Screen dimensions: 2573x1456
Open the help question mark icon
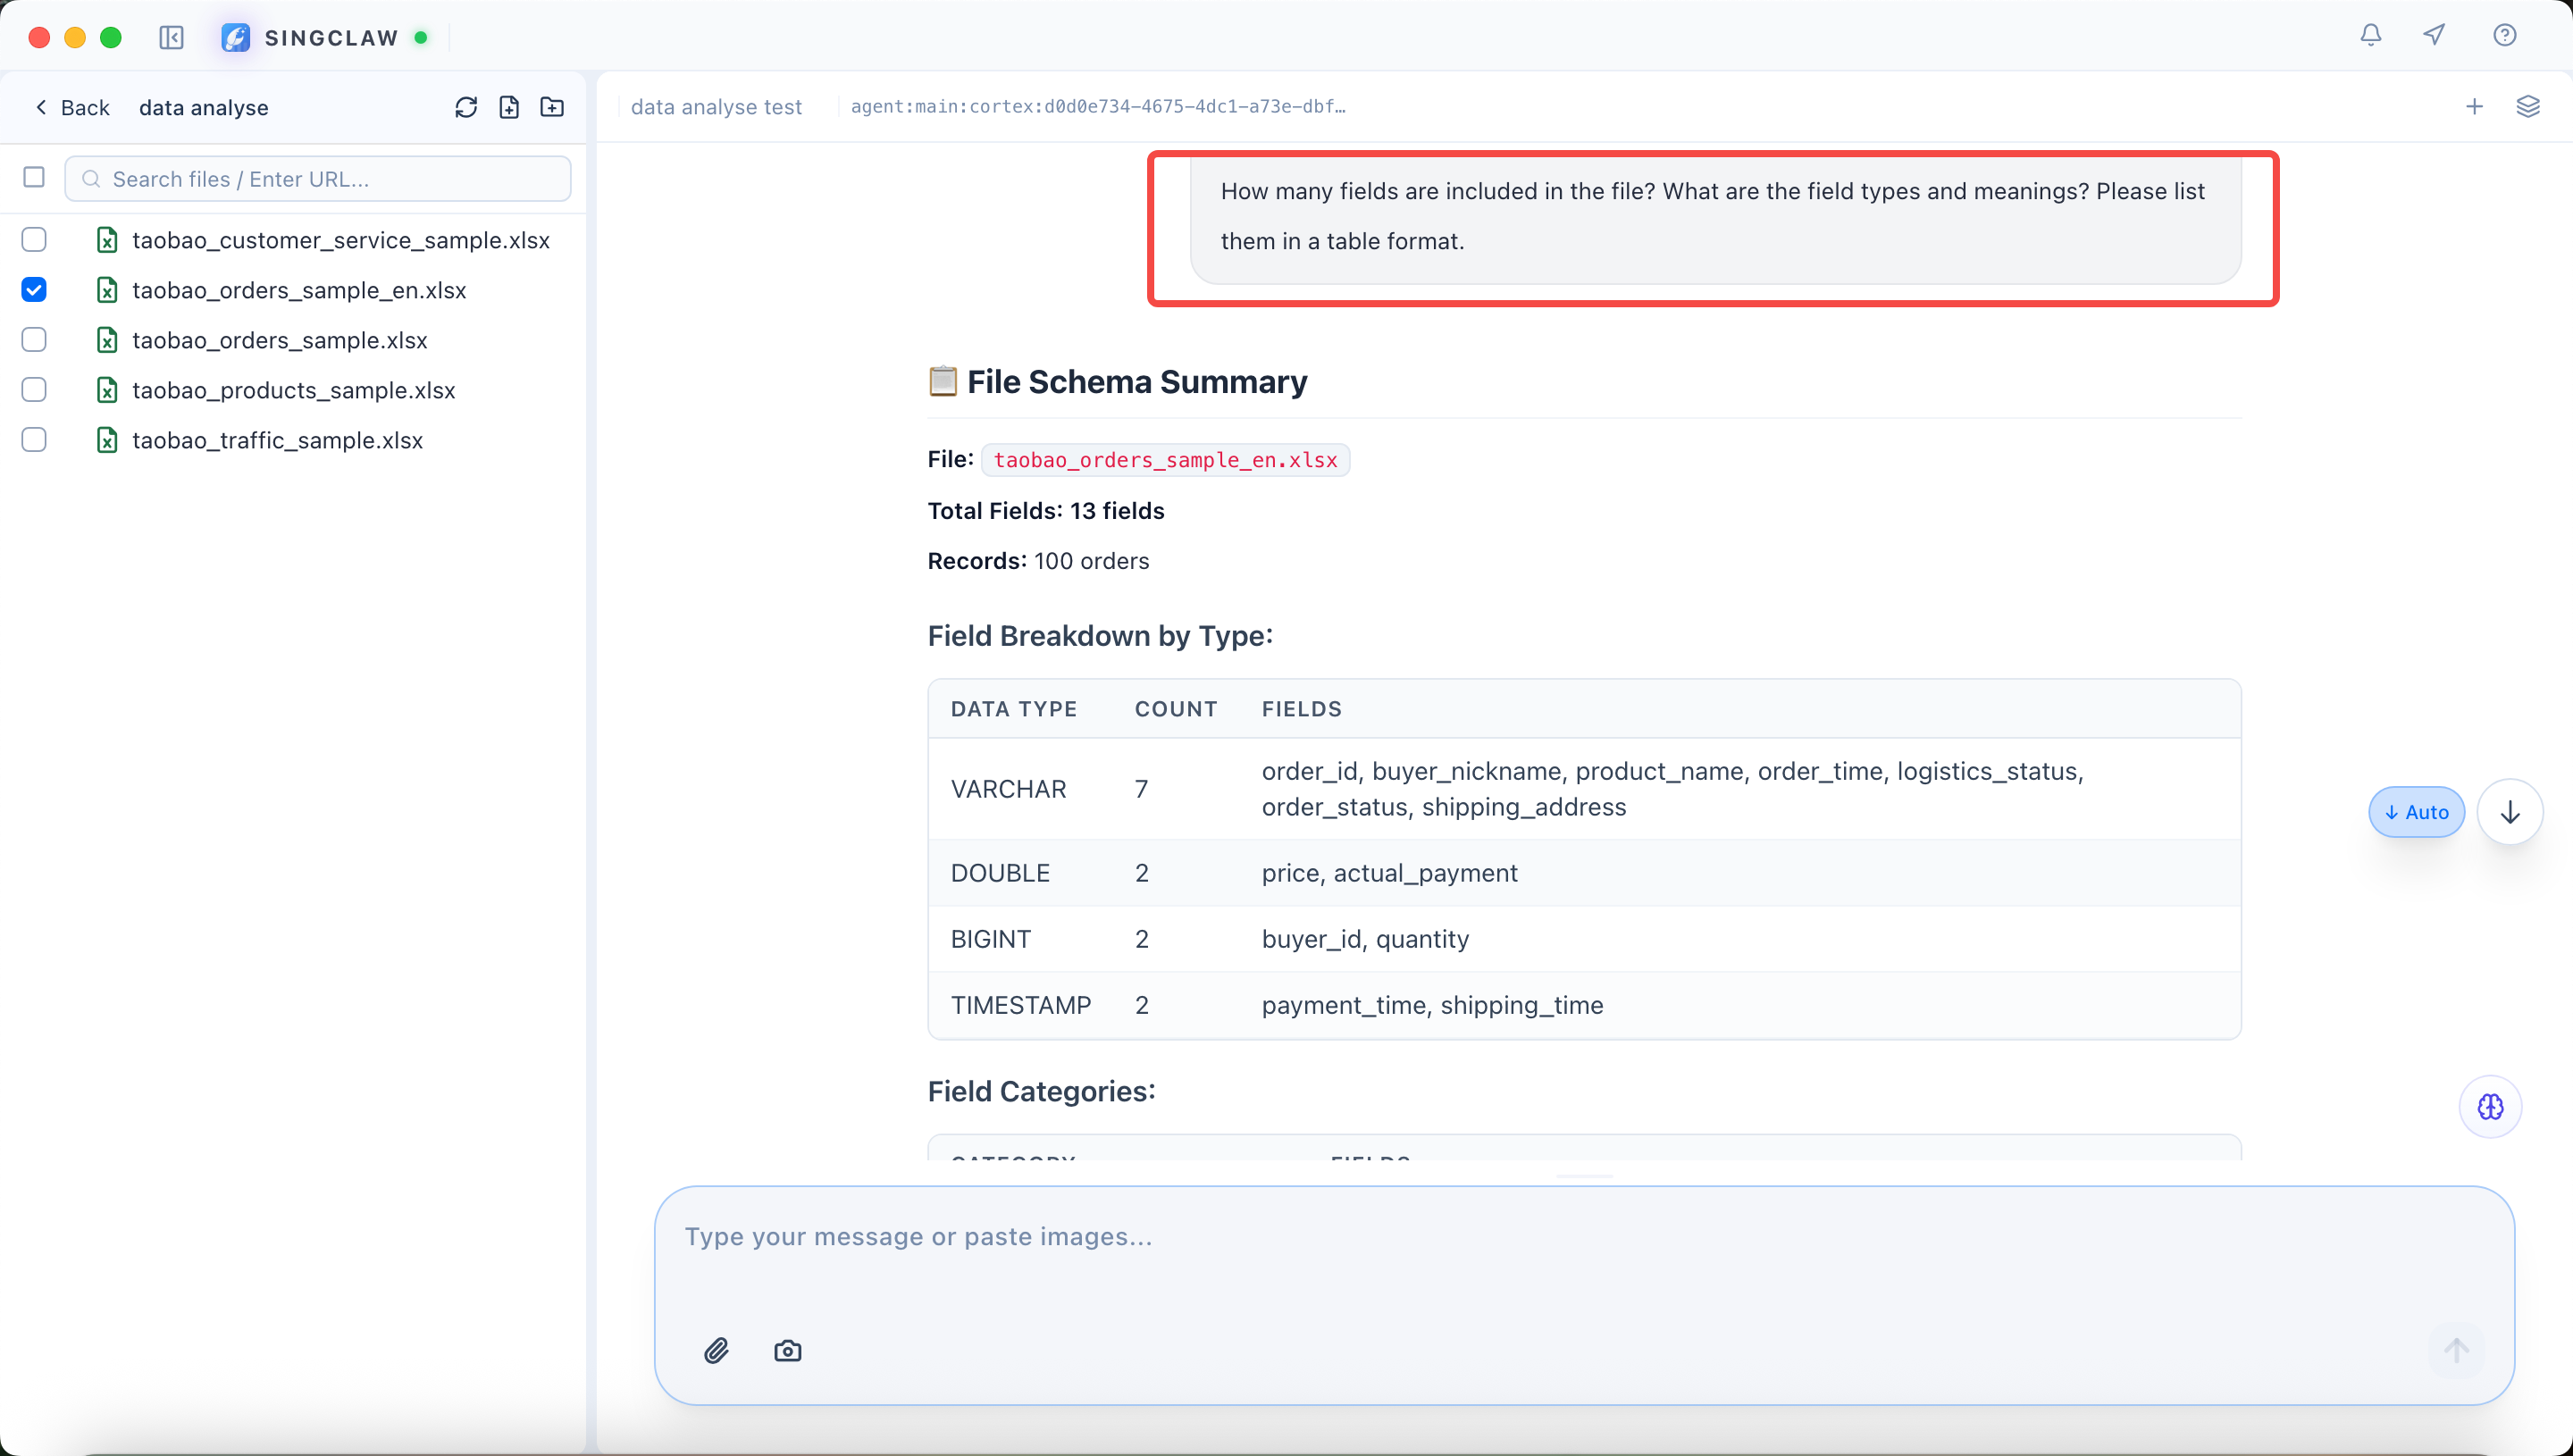(x=2504, y=36)
